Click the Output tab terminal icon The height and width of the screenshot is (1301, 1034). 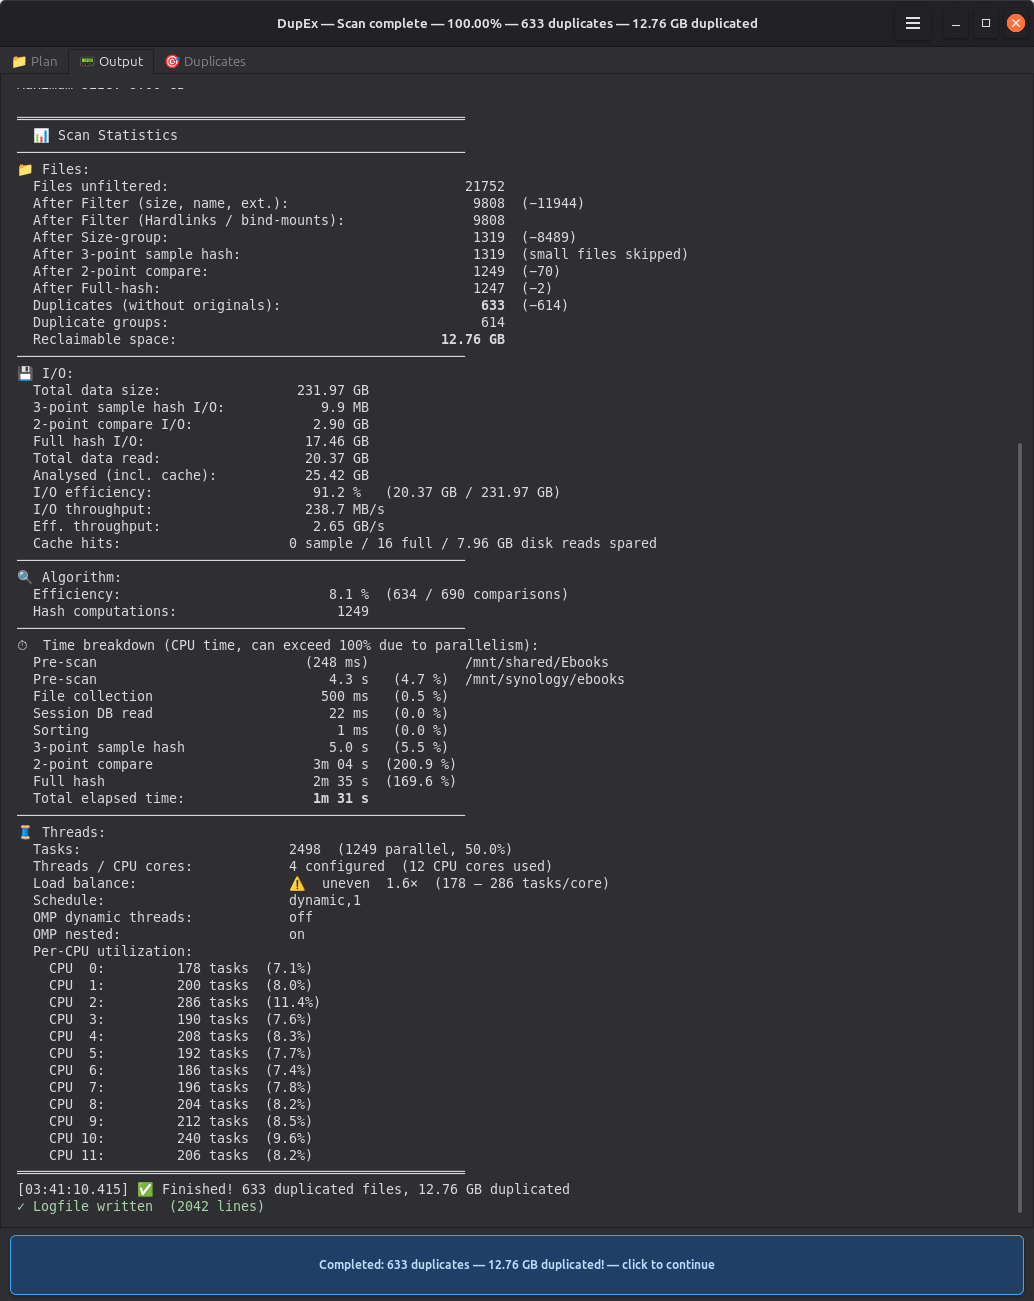point(87,61)
